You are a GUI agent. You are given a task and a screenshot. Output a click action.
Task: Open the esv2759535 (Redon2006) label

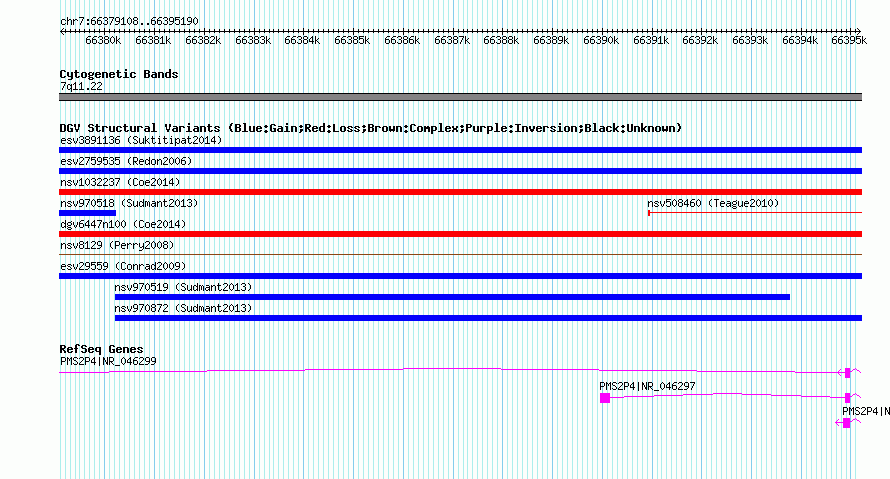coord(126,161)
